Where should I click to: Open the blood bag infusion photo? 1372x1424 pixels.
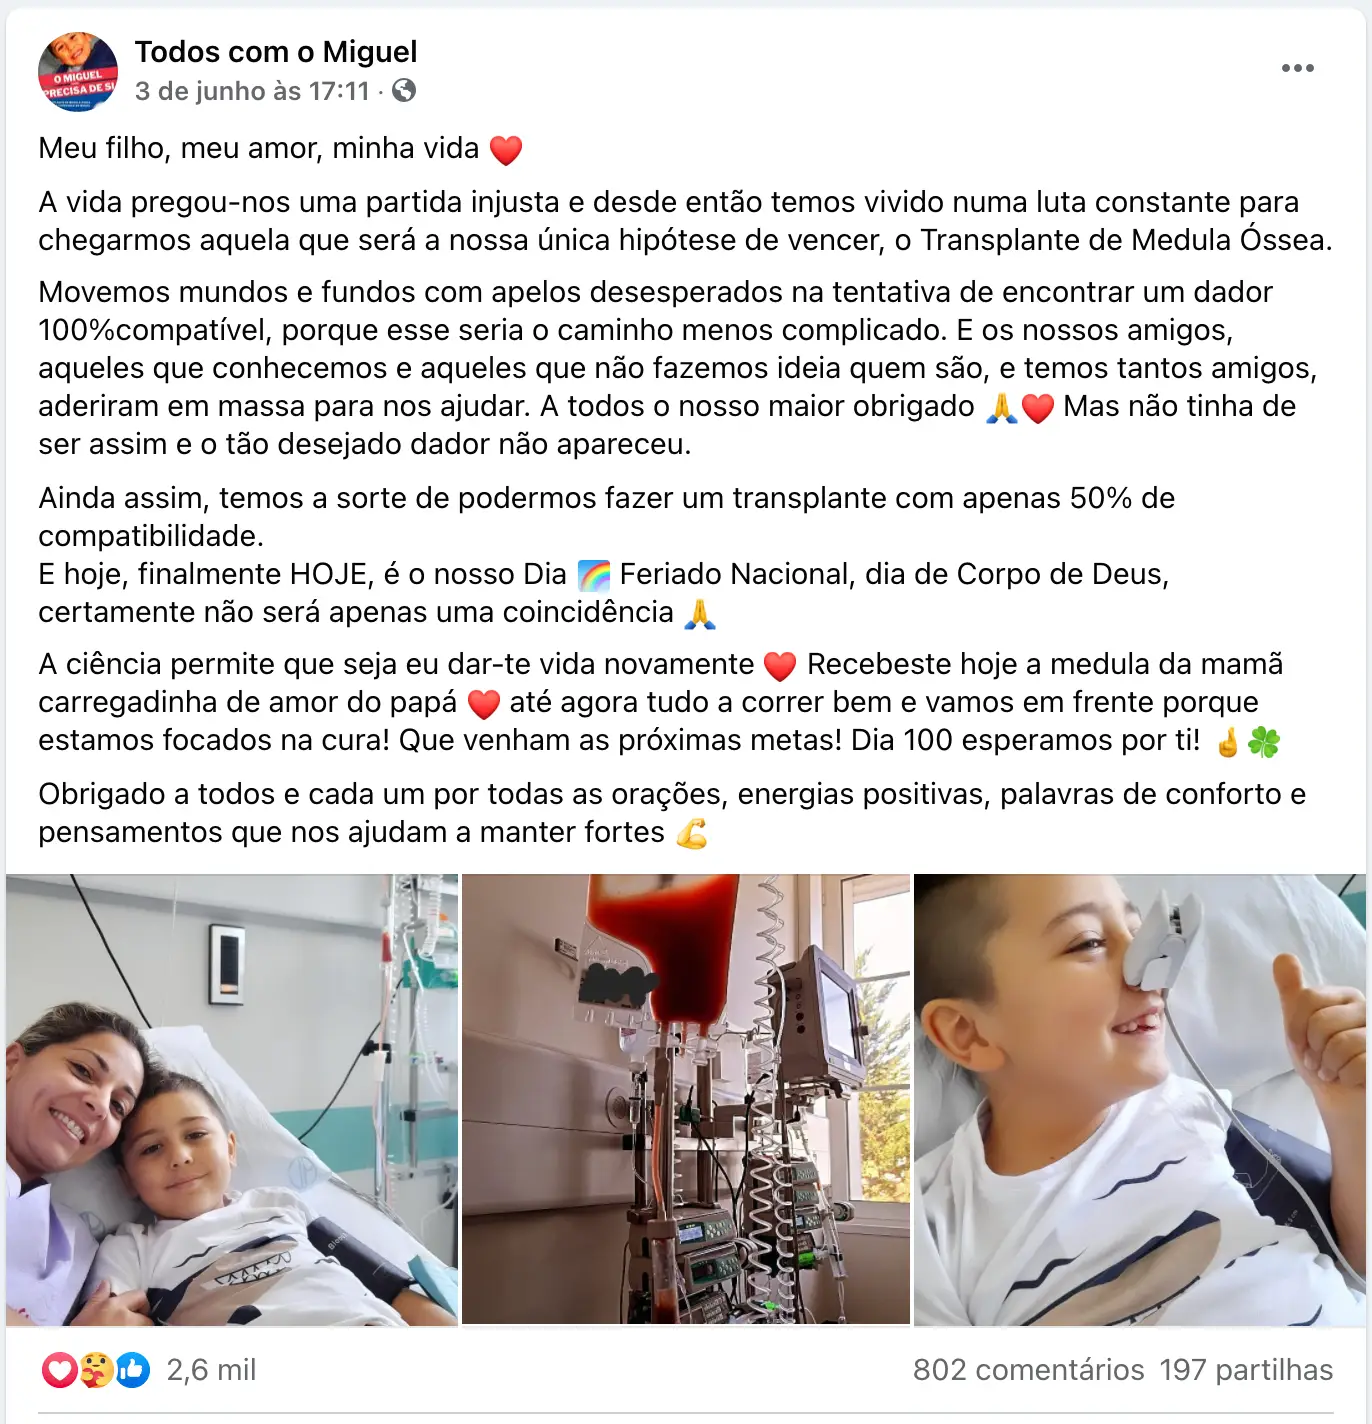[686, 1100]
